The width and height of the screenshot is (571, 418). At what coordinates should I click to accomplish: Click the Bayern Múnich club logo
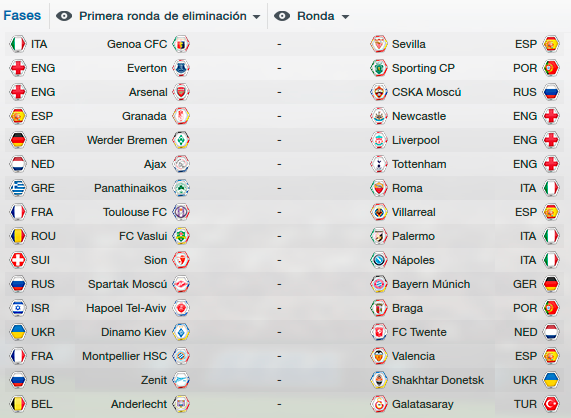tap(379, 284)
